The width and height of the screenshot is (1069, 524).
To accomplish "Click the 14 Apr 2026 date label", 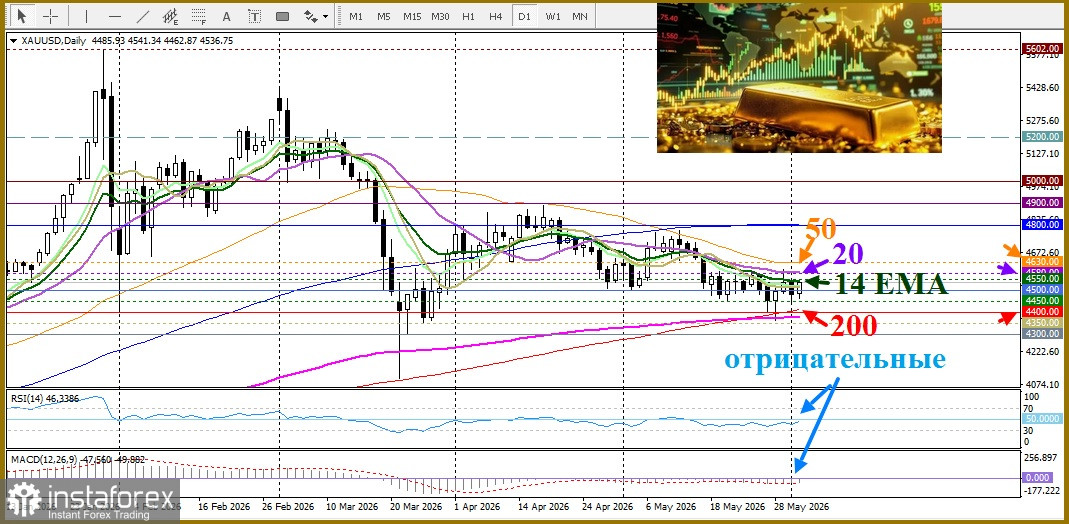I will (543, 508).
